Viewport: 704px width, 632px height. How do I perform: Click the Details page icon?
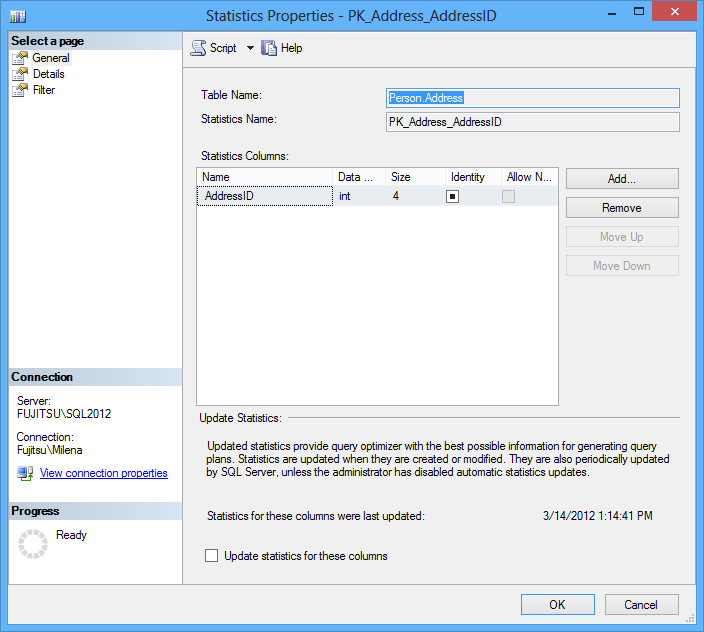(x=19, y=74)
